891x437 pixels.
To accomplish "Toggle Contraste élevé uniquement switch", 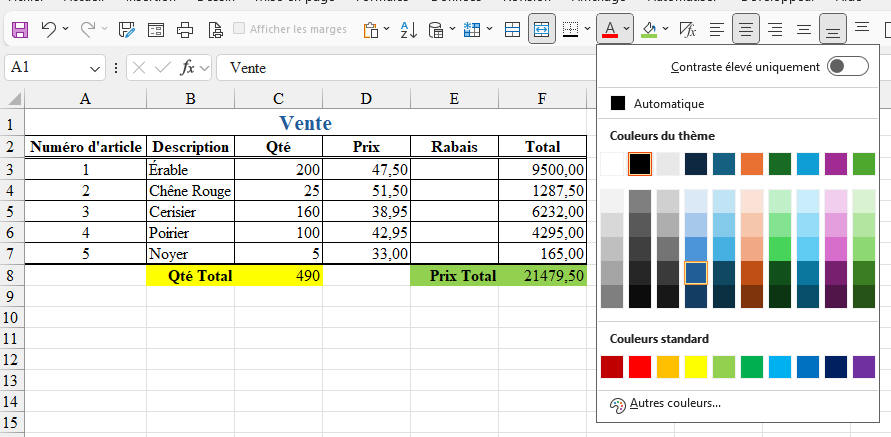I will [x=848, y=66].
